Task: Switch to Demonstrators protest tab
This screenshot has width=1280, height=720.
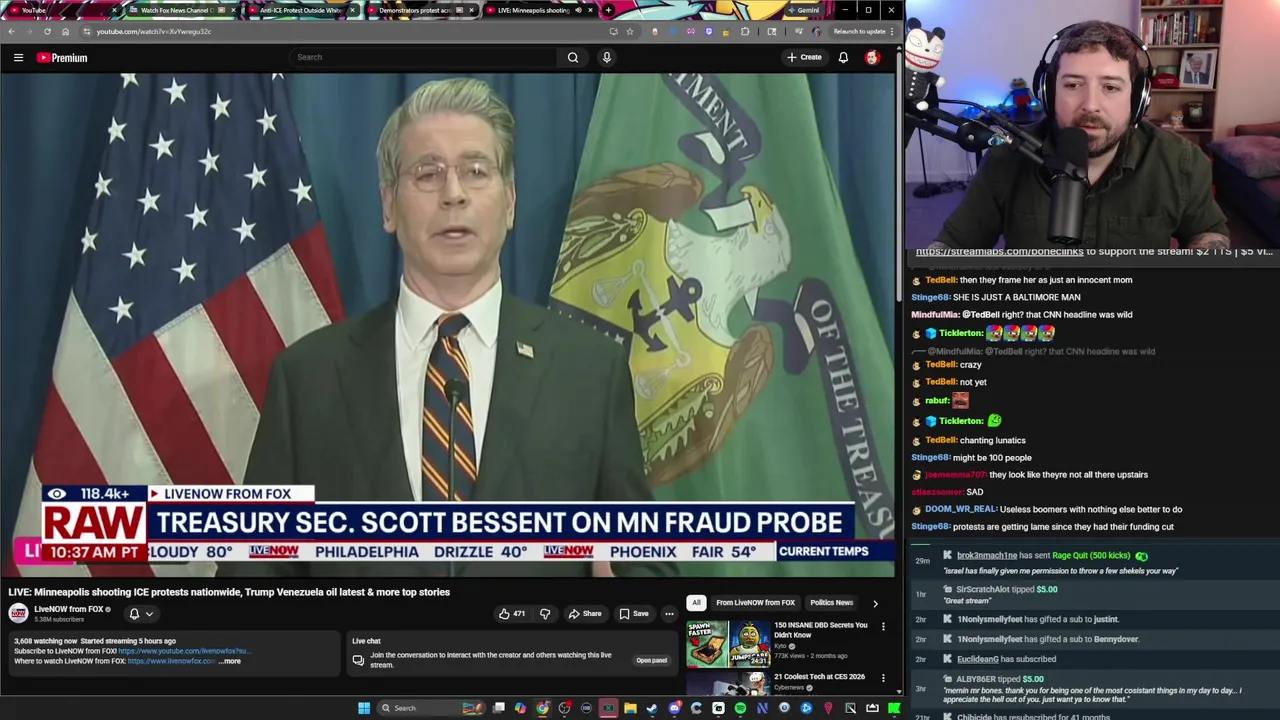Action: tap(420, 10)
